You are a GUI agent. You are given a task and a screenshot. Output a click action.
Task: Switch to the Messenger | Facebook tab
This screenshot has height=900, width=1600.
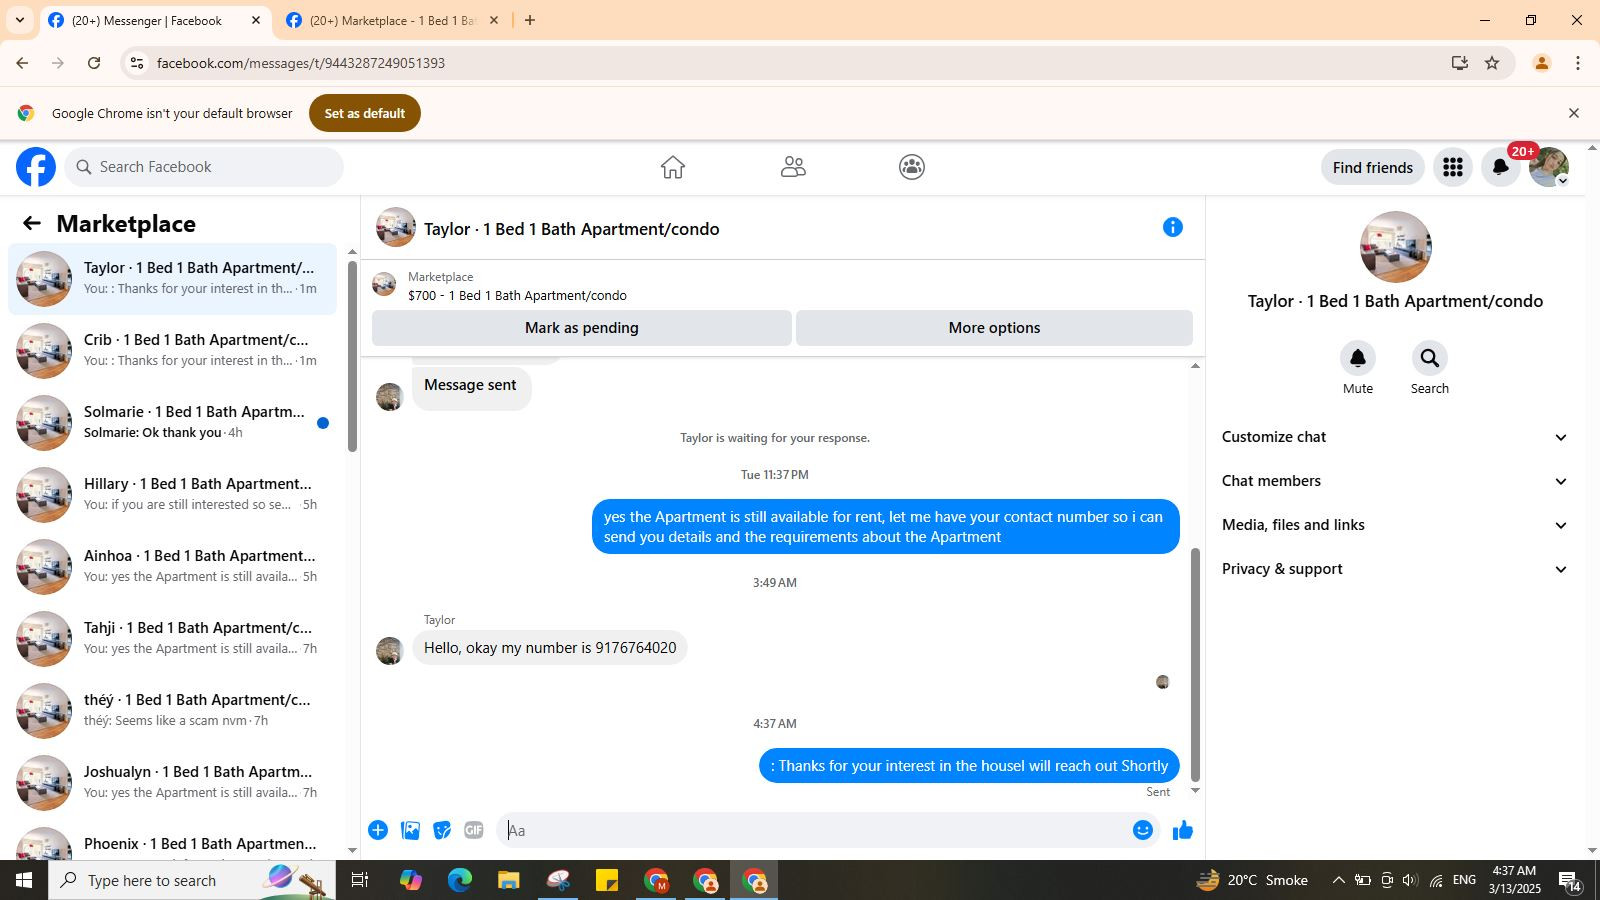tap(155, 20)
